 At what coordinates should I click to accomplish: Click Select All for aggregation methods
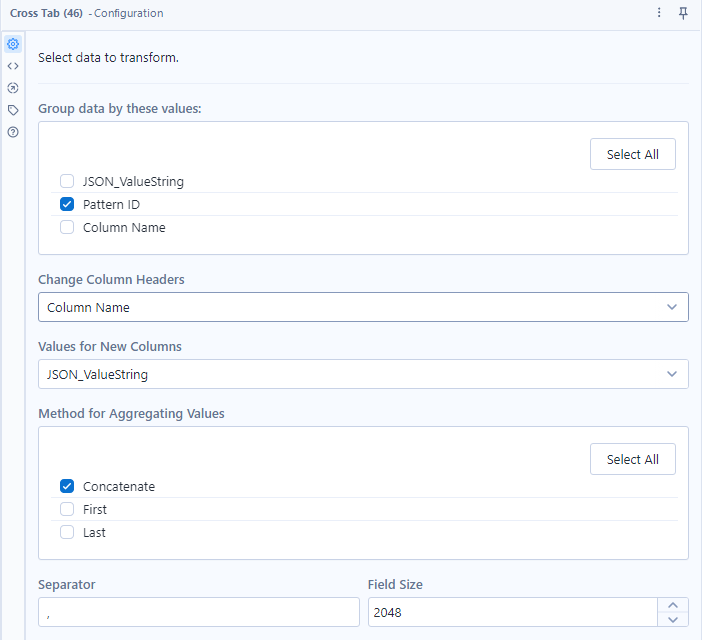click(632, 459)
